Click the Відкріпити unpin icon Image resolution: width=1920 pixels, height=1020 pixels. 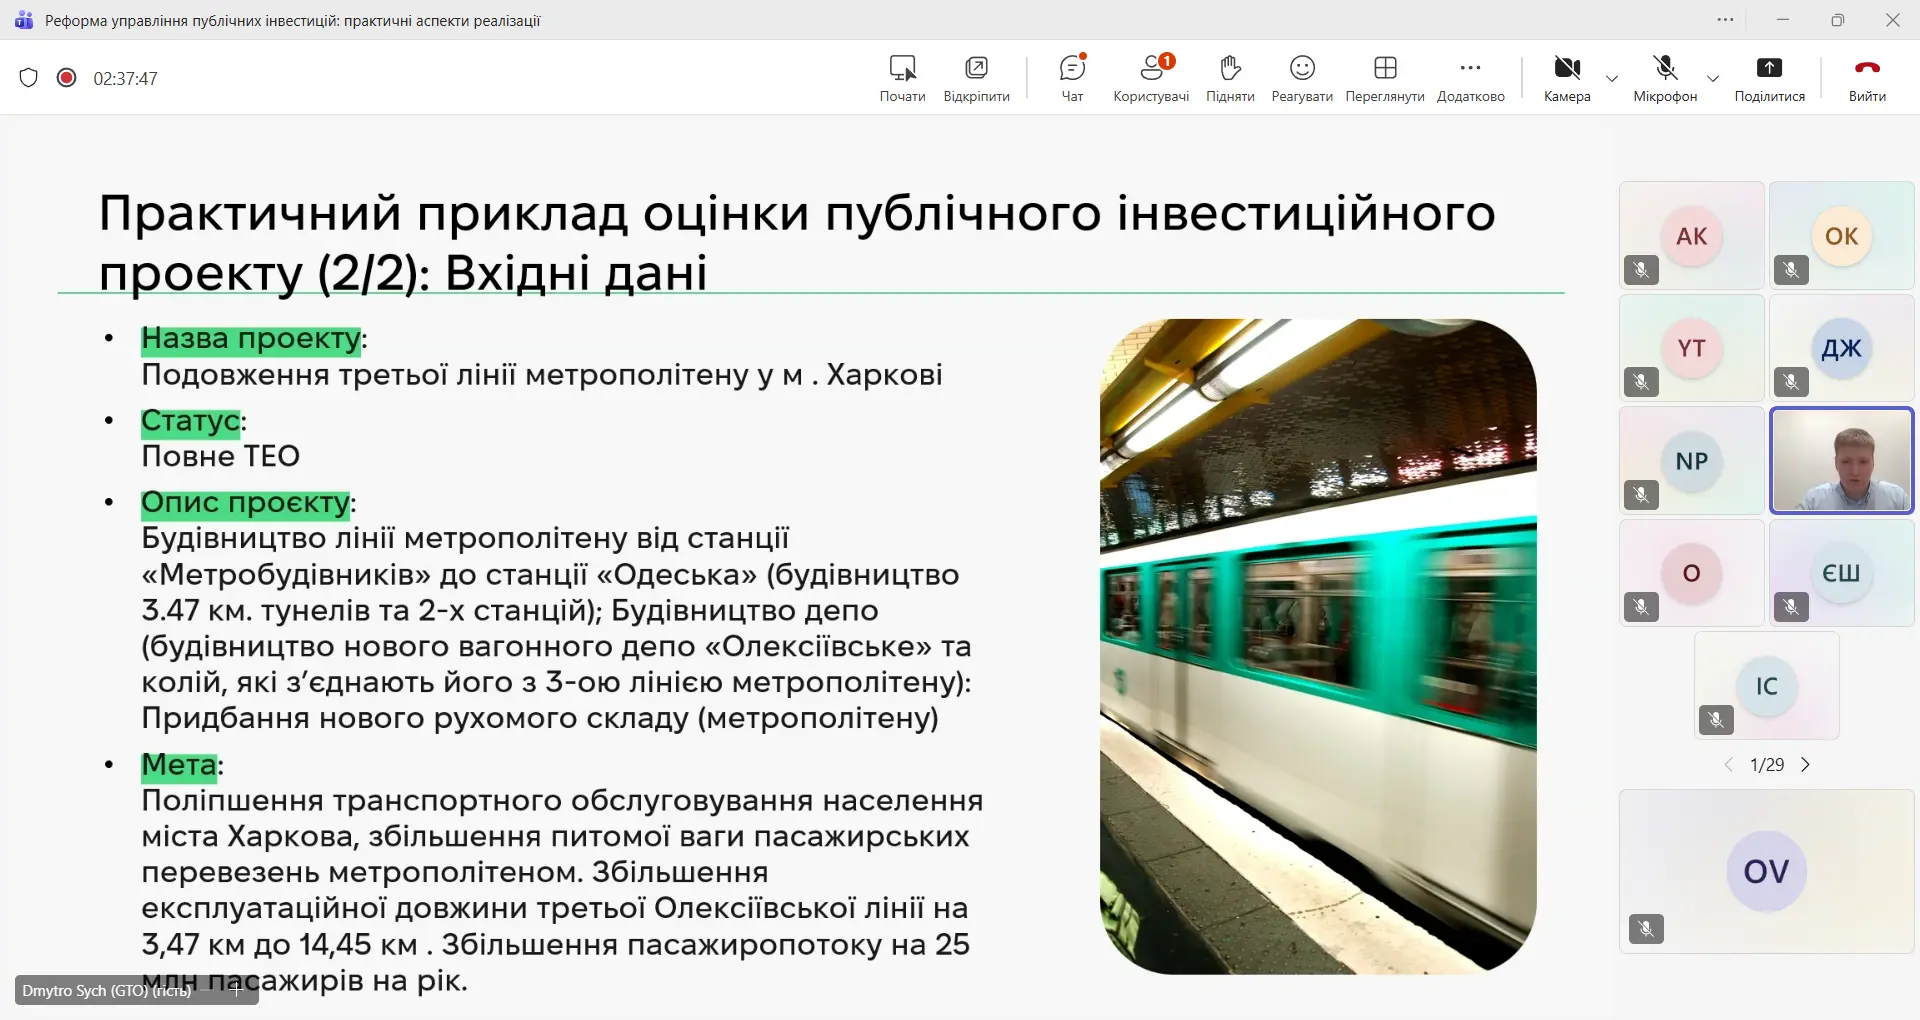[976, 69]
